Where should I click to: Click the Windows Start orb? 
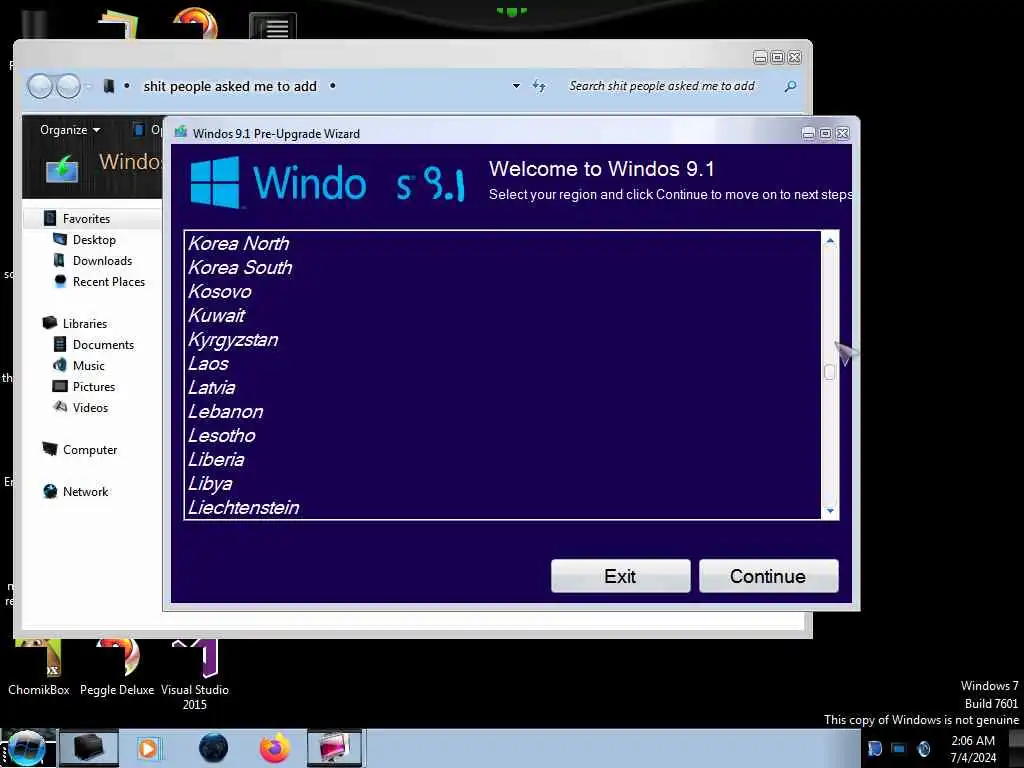click(x=27, y=748)
